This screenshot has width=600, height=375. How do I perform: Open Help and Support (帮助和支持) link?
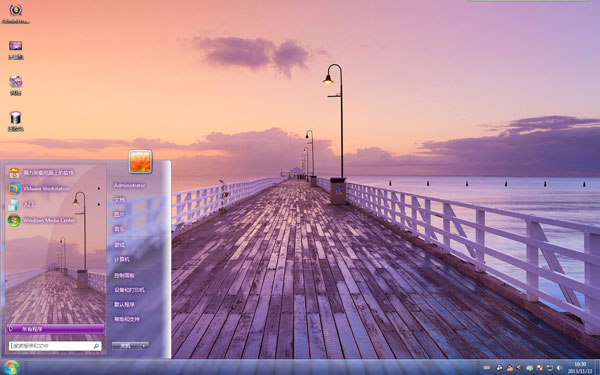coord(127,319)
